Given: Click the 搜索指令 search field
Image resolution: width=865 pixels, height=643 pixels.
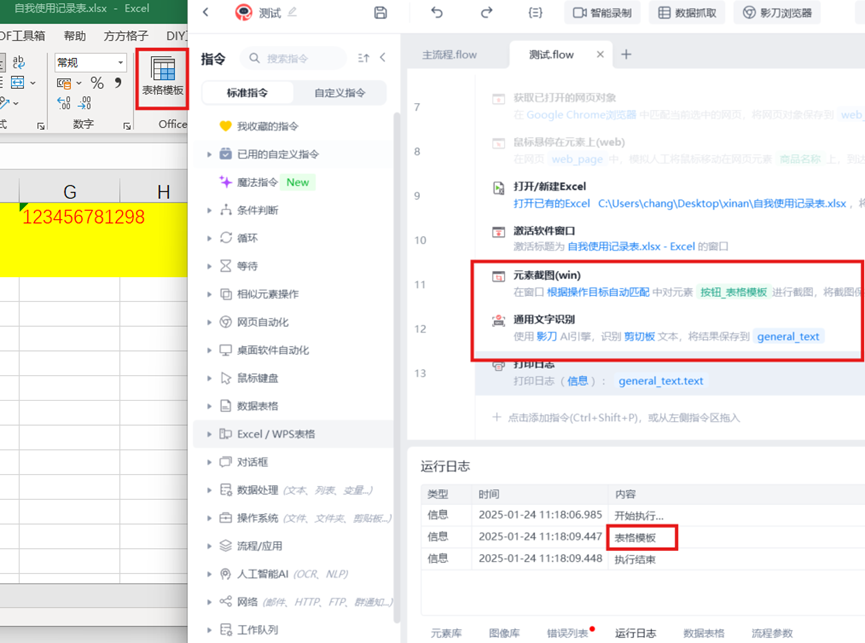Looking at the screenshot, I should click(x=293, y=58).
